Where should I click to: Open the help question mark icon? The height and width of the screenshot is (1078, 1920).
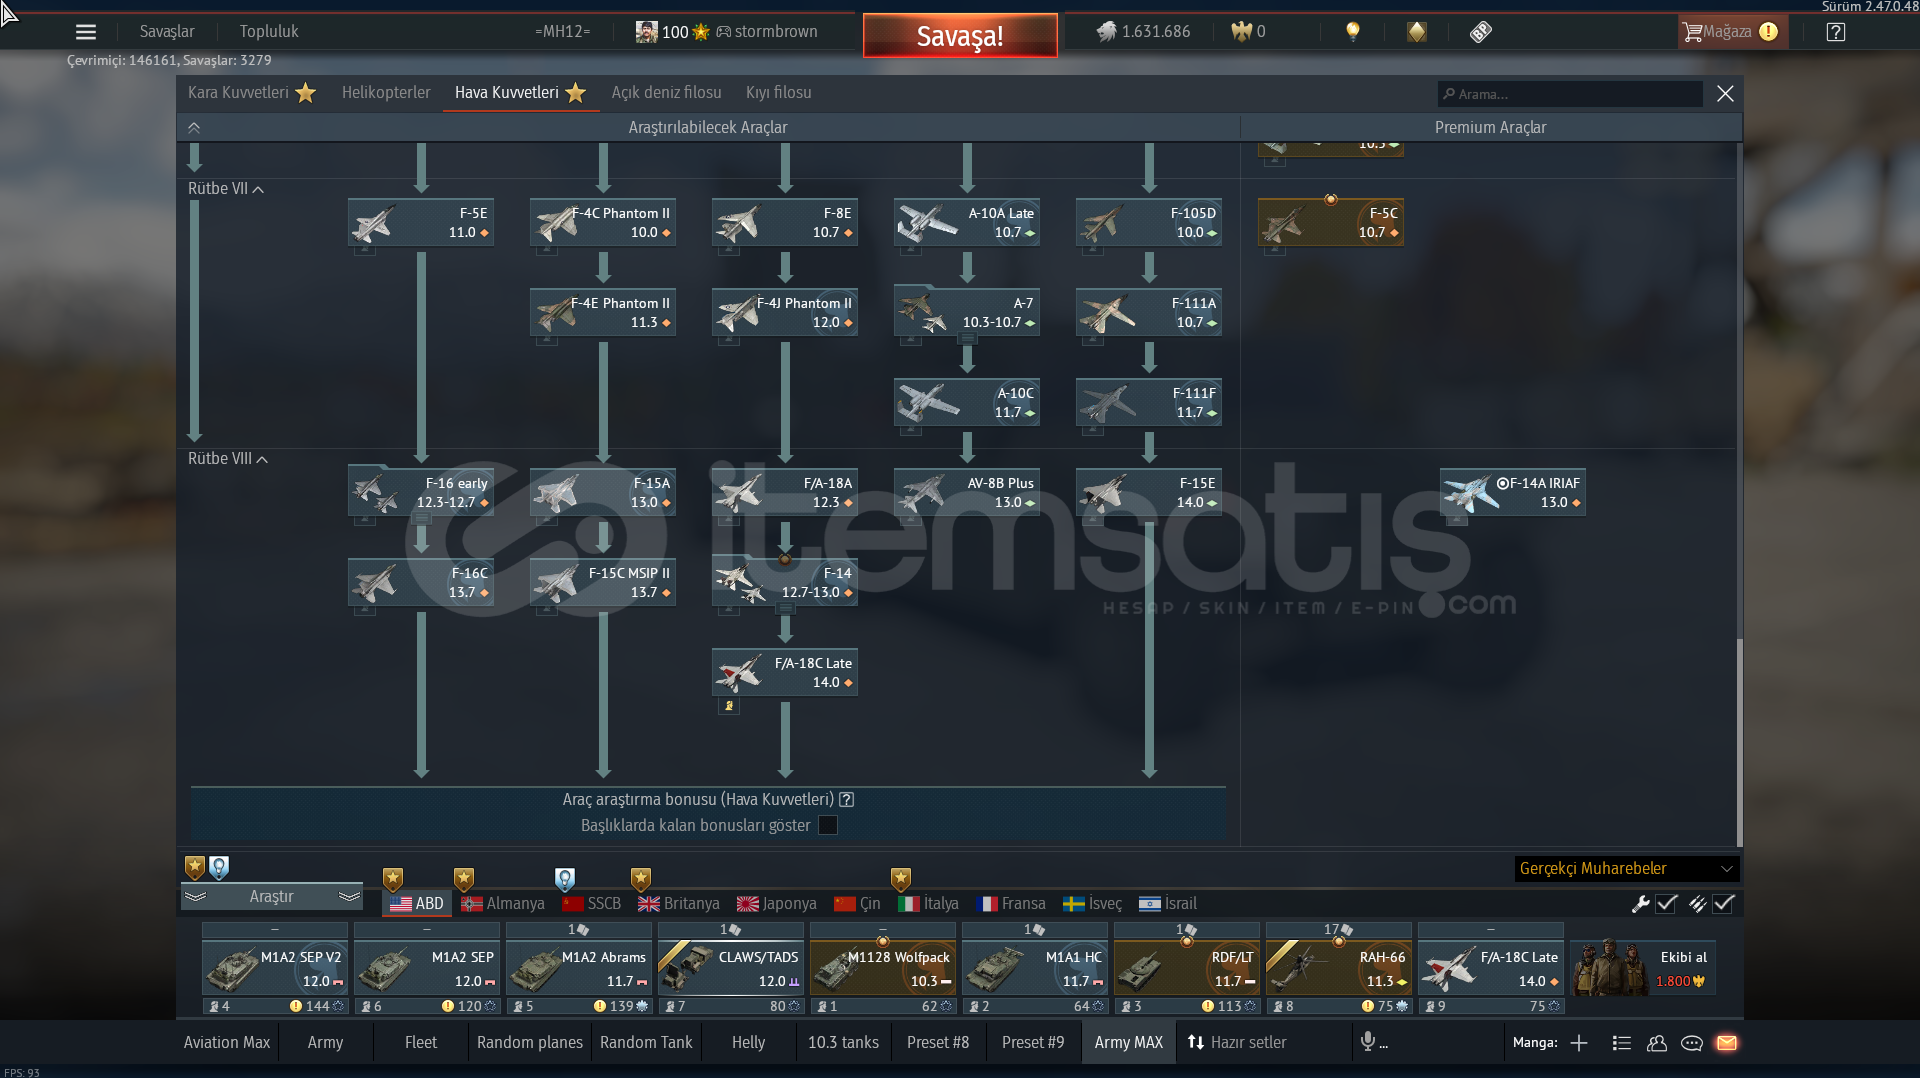(1836, 32)
